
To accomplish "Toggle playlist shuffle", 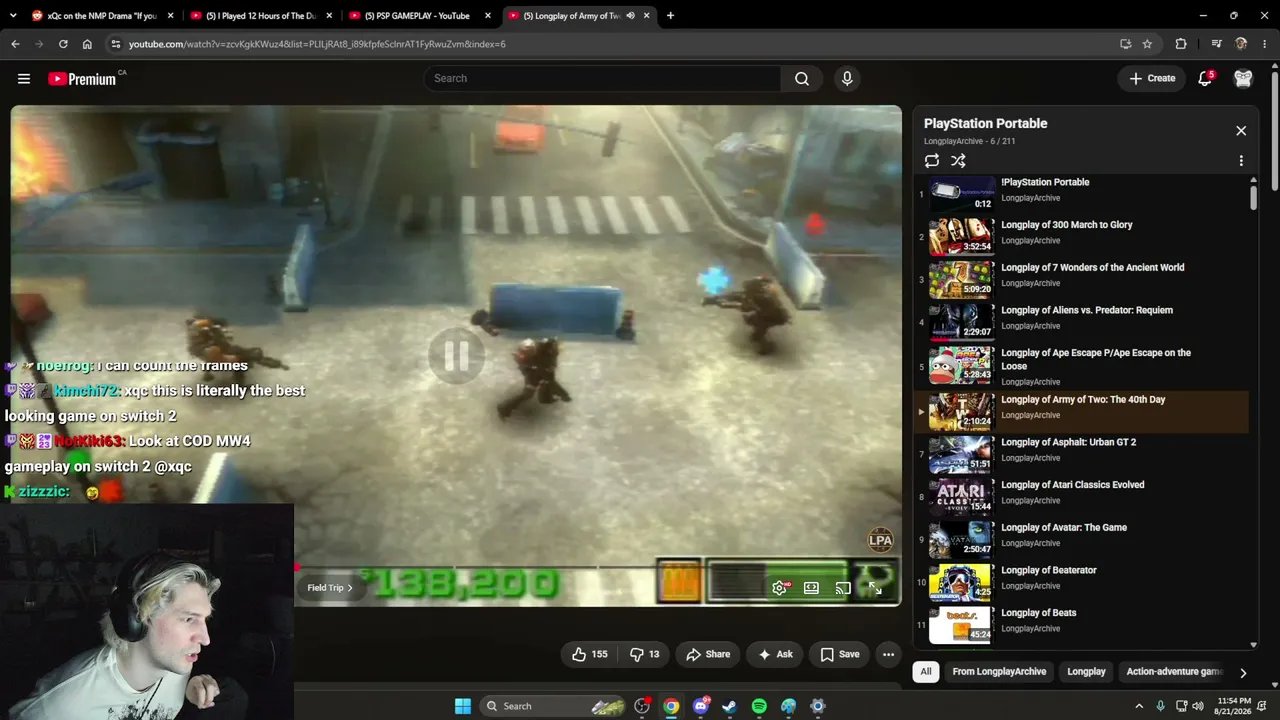I will pos(958,161).
